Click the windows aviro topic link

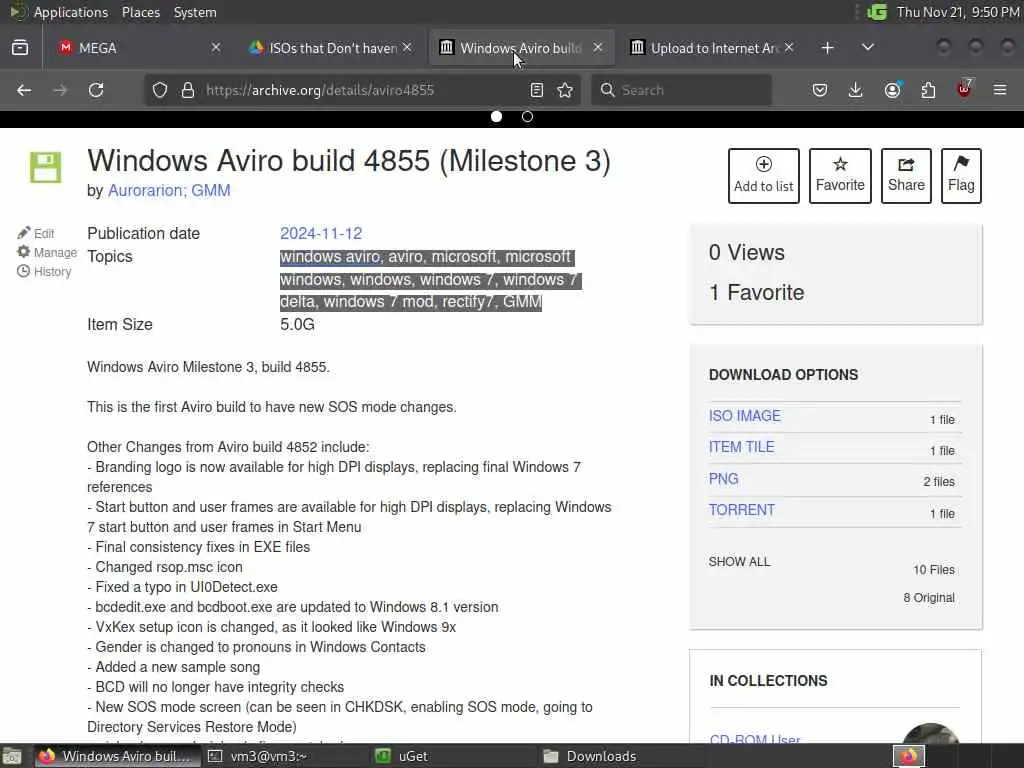330,257
